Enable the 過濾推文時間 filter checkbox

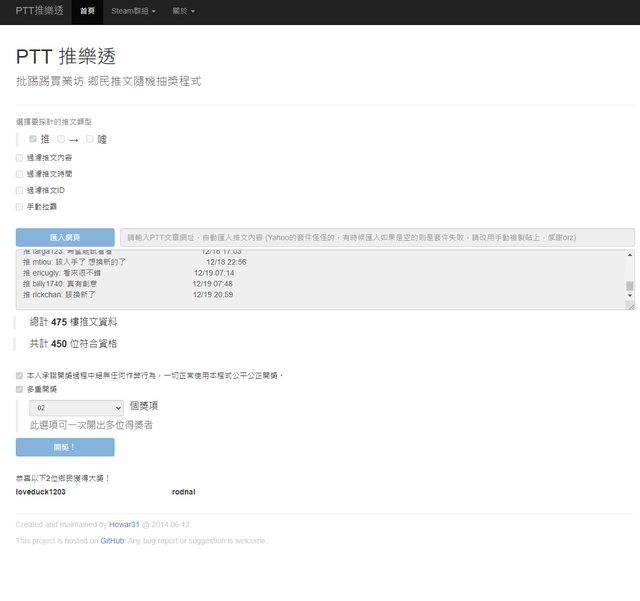pyautogui.click(x=20, y=173)
